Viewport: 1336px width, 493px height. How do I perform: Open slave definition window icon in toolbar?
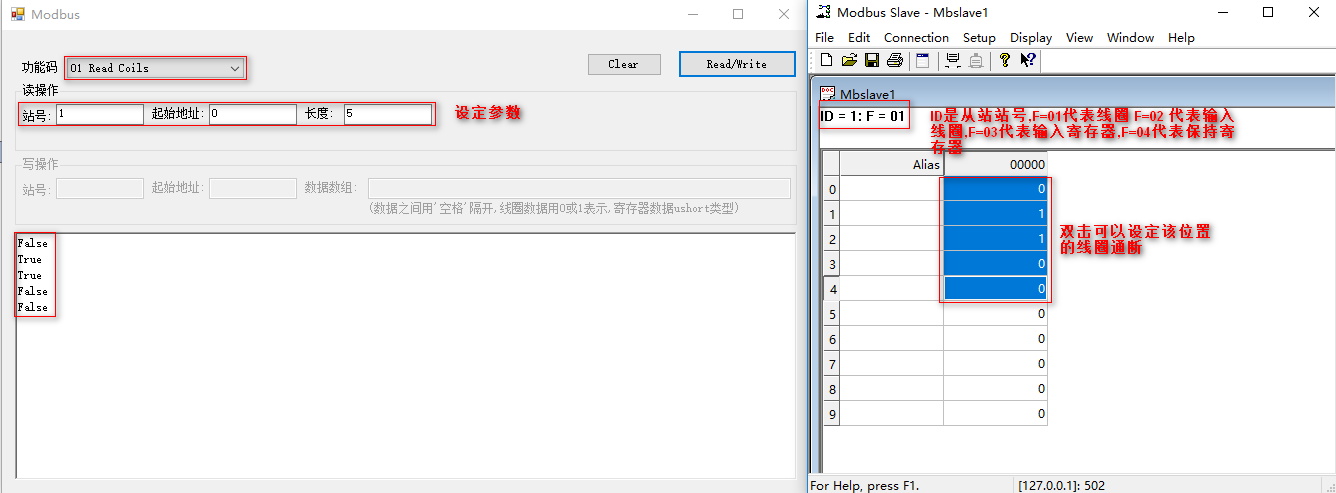pos(923,60)
